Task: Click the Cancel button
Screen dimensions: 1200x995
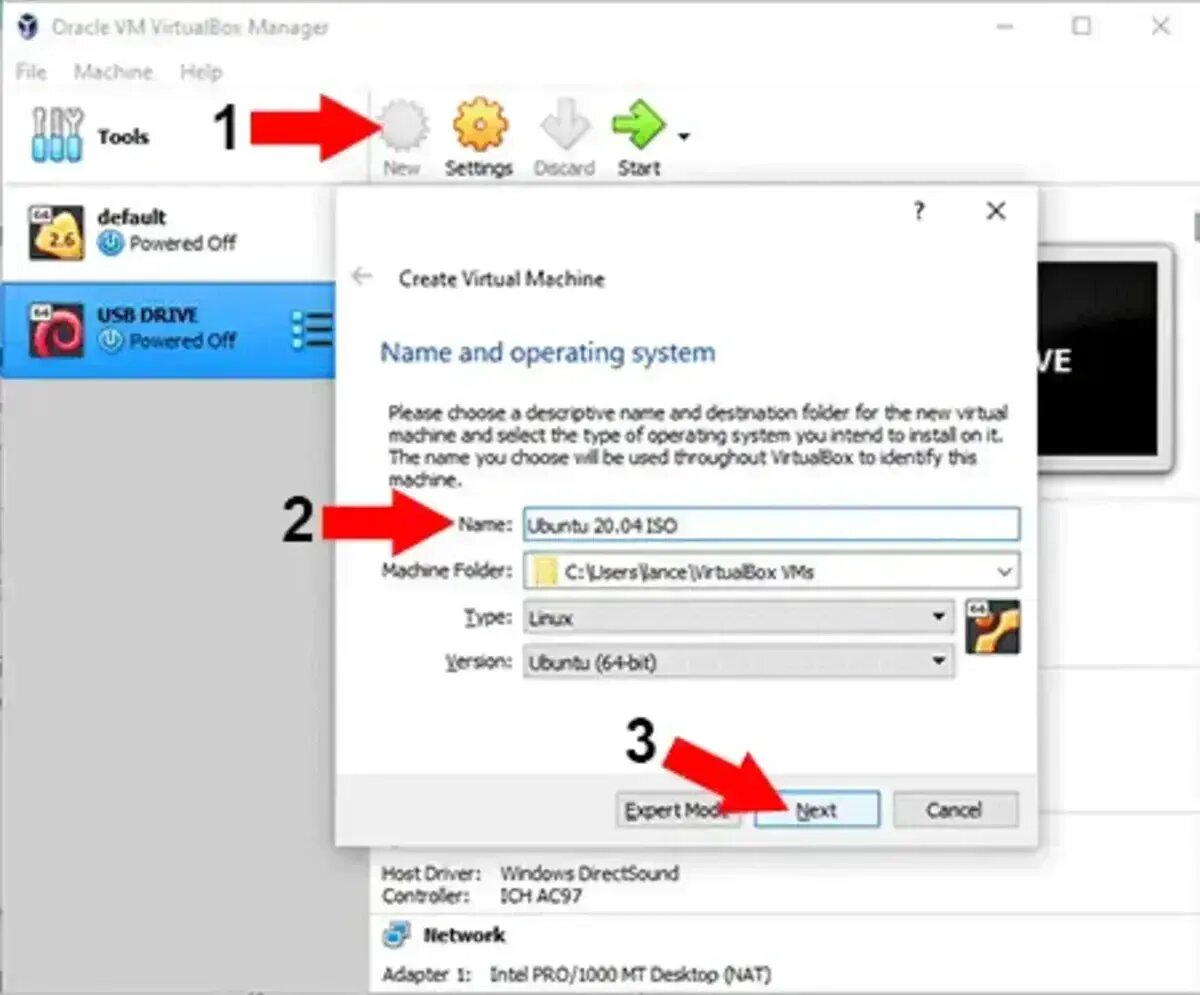Action: (x=955, y=810)
